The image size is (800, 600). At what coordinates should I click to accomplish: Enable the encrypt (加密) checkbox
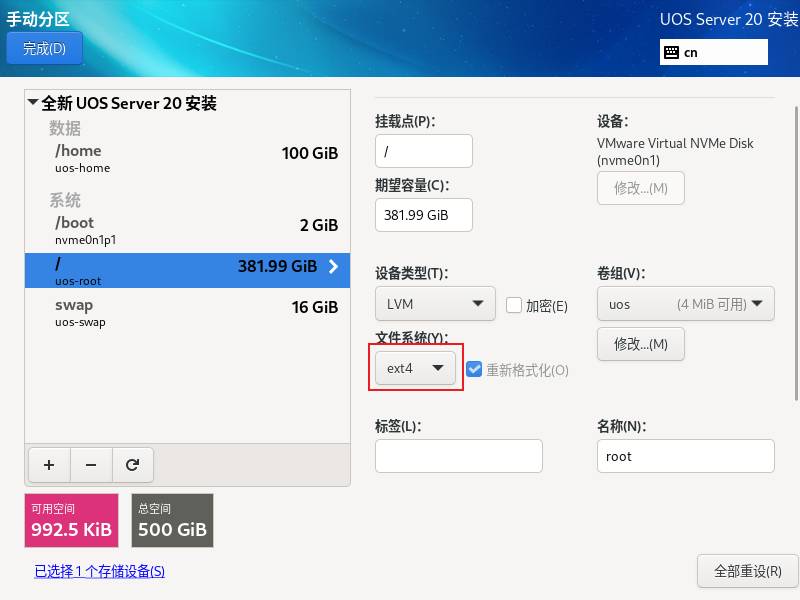click(514, 305)
